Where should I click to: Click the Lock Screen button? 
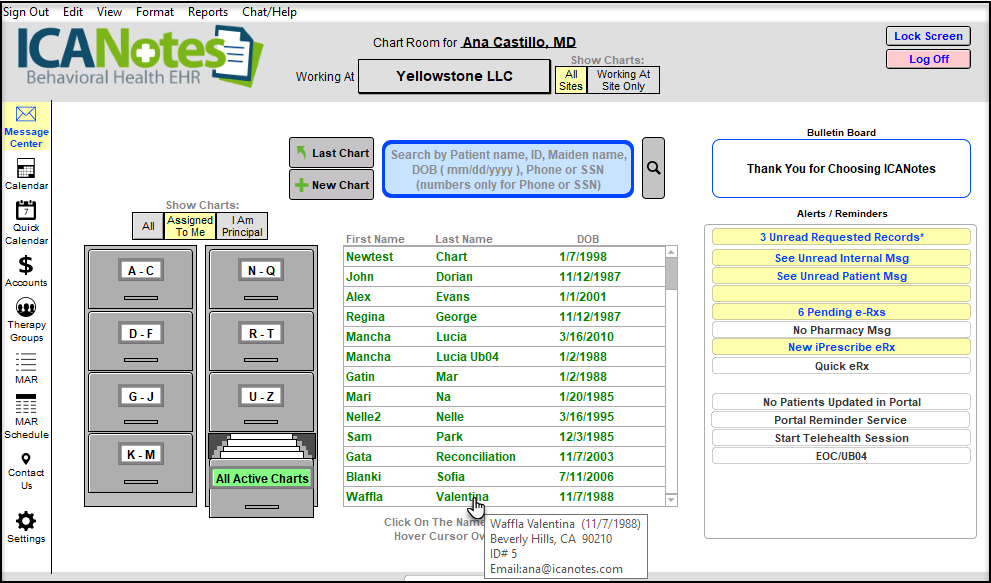point(928,36)
